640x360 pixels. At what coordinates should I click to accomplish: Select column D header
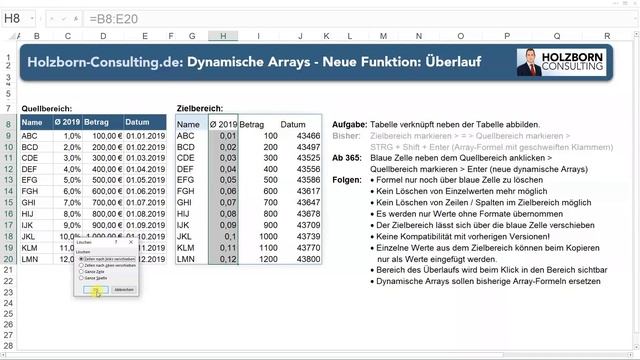(x=103, y=36)
